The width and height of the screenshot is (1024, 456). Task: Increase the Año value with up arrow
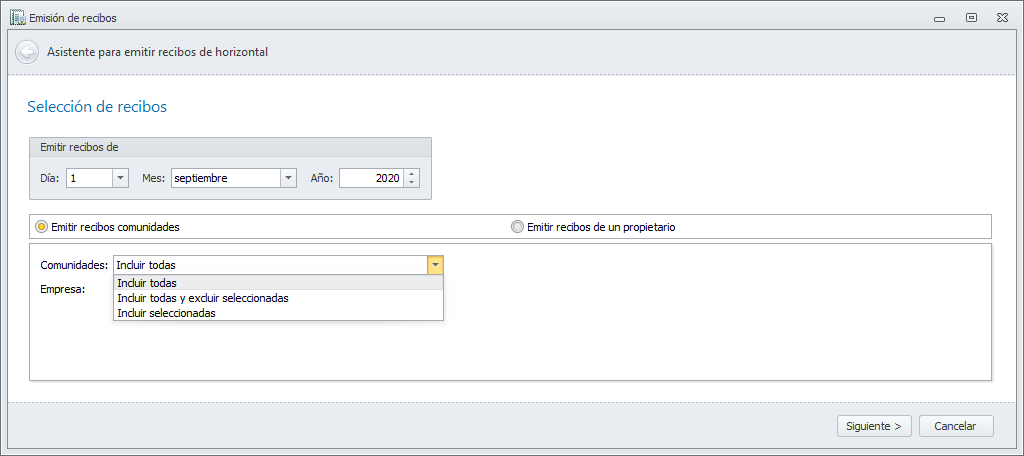pos(412,173)
